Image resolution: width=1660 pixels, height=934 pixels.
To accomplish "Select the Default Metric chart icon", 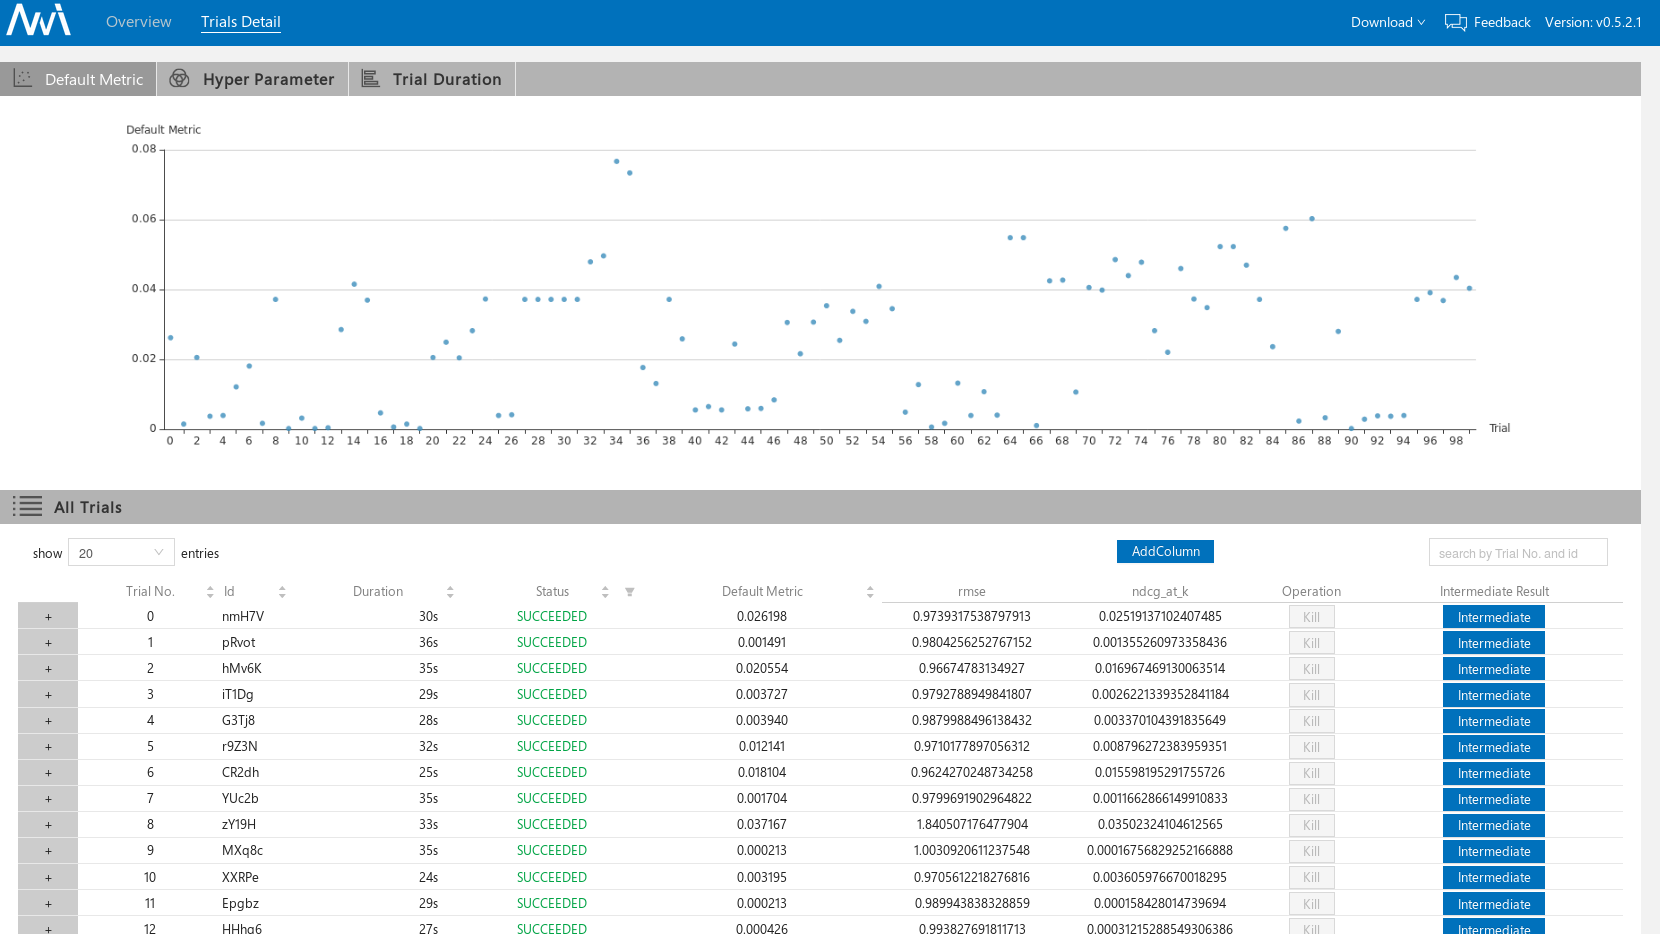I will 22,78.
